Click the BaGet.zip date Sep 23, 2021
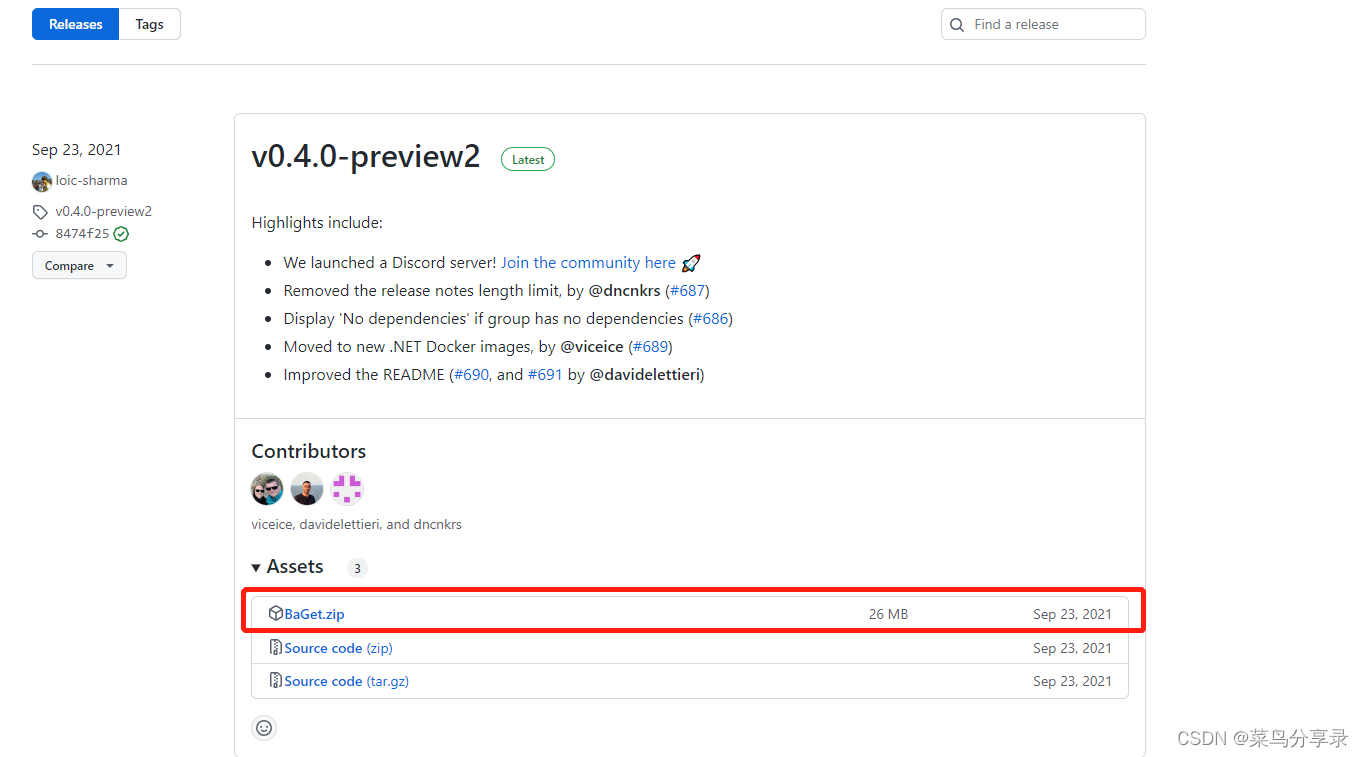 tap(1072, 614)
